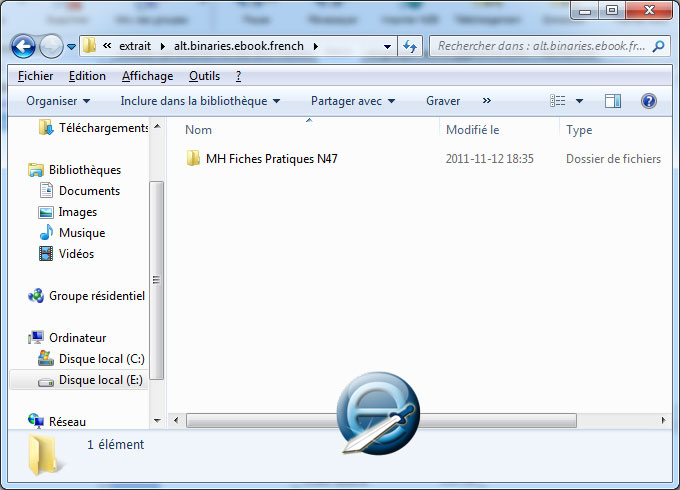This screenshot has width=680, height=490.
Task: Open Disque local (E:)
Action: [x=101, y=380]
